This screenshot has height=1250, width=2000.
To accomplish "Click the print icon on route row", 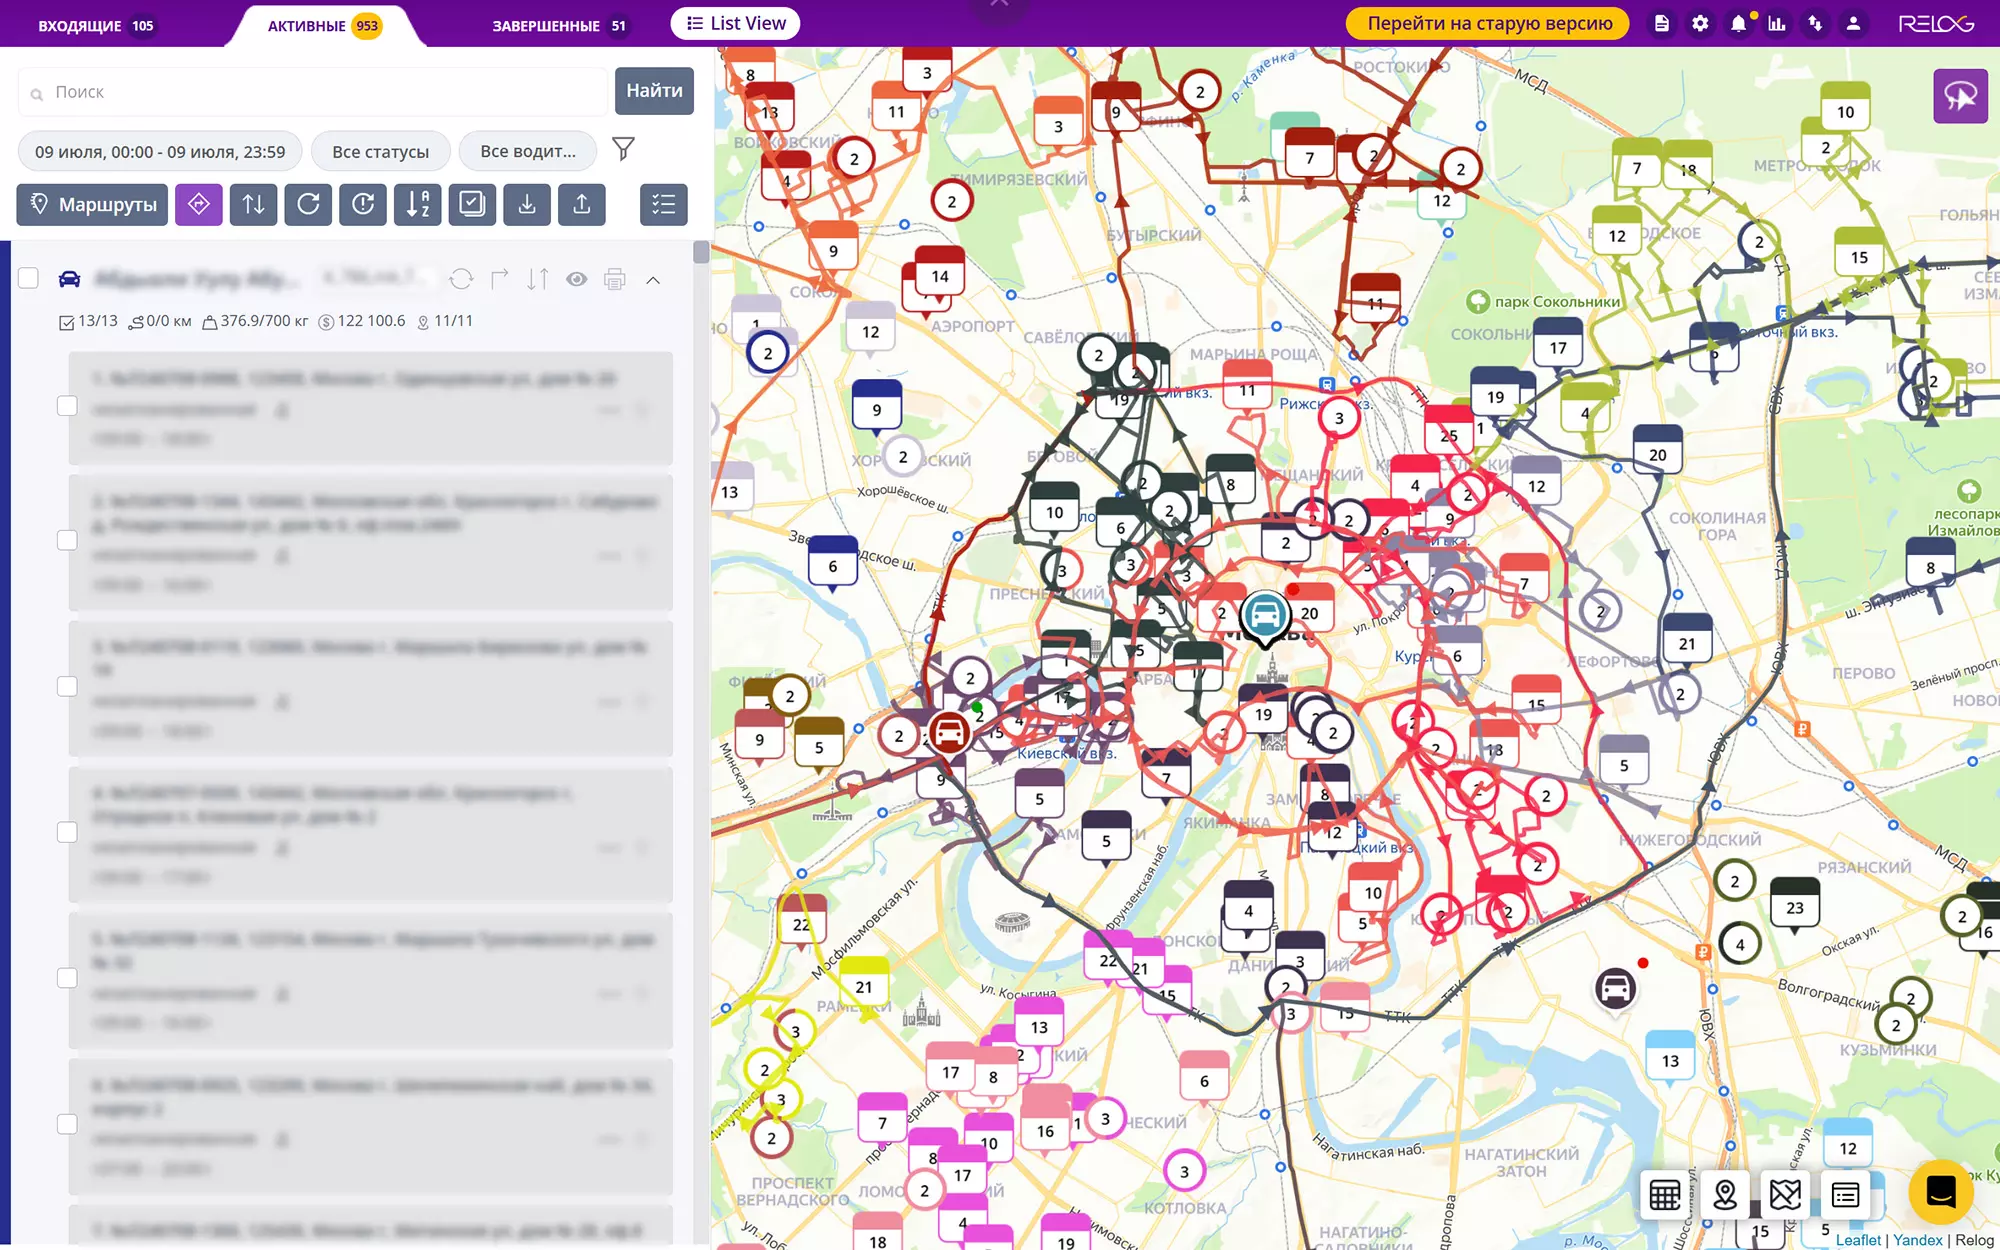I will tap(615, 280).
